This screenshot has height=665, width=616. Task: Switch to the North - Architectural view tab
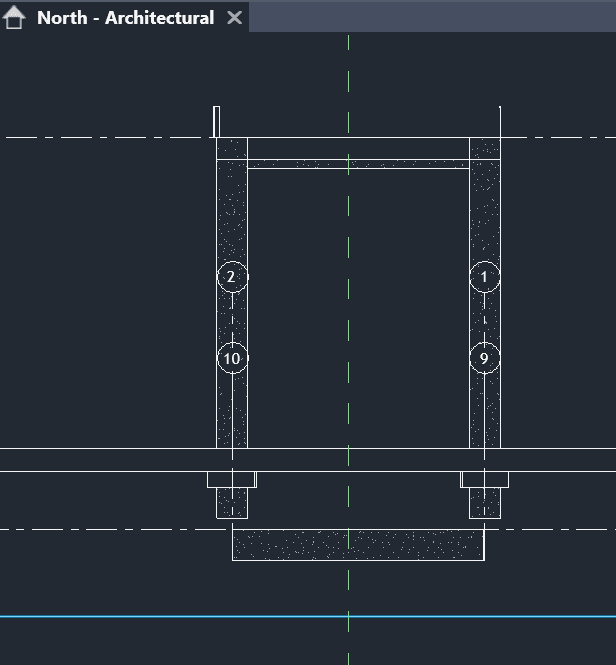(124, 18)
